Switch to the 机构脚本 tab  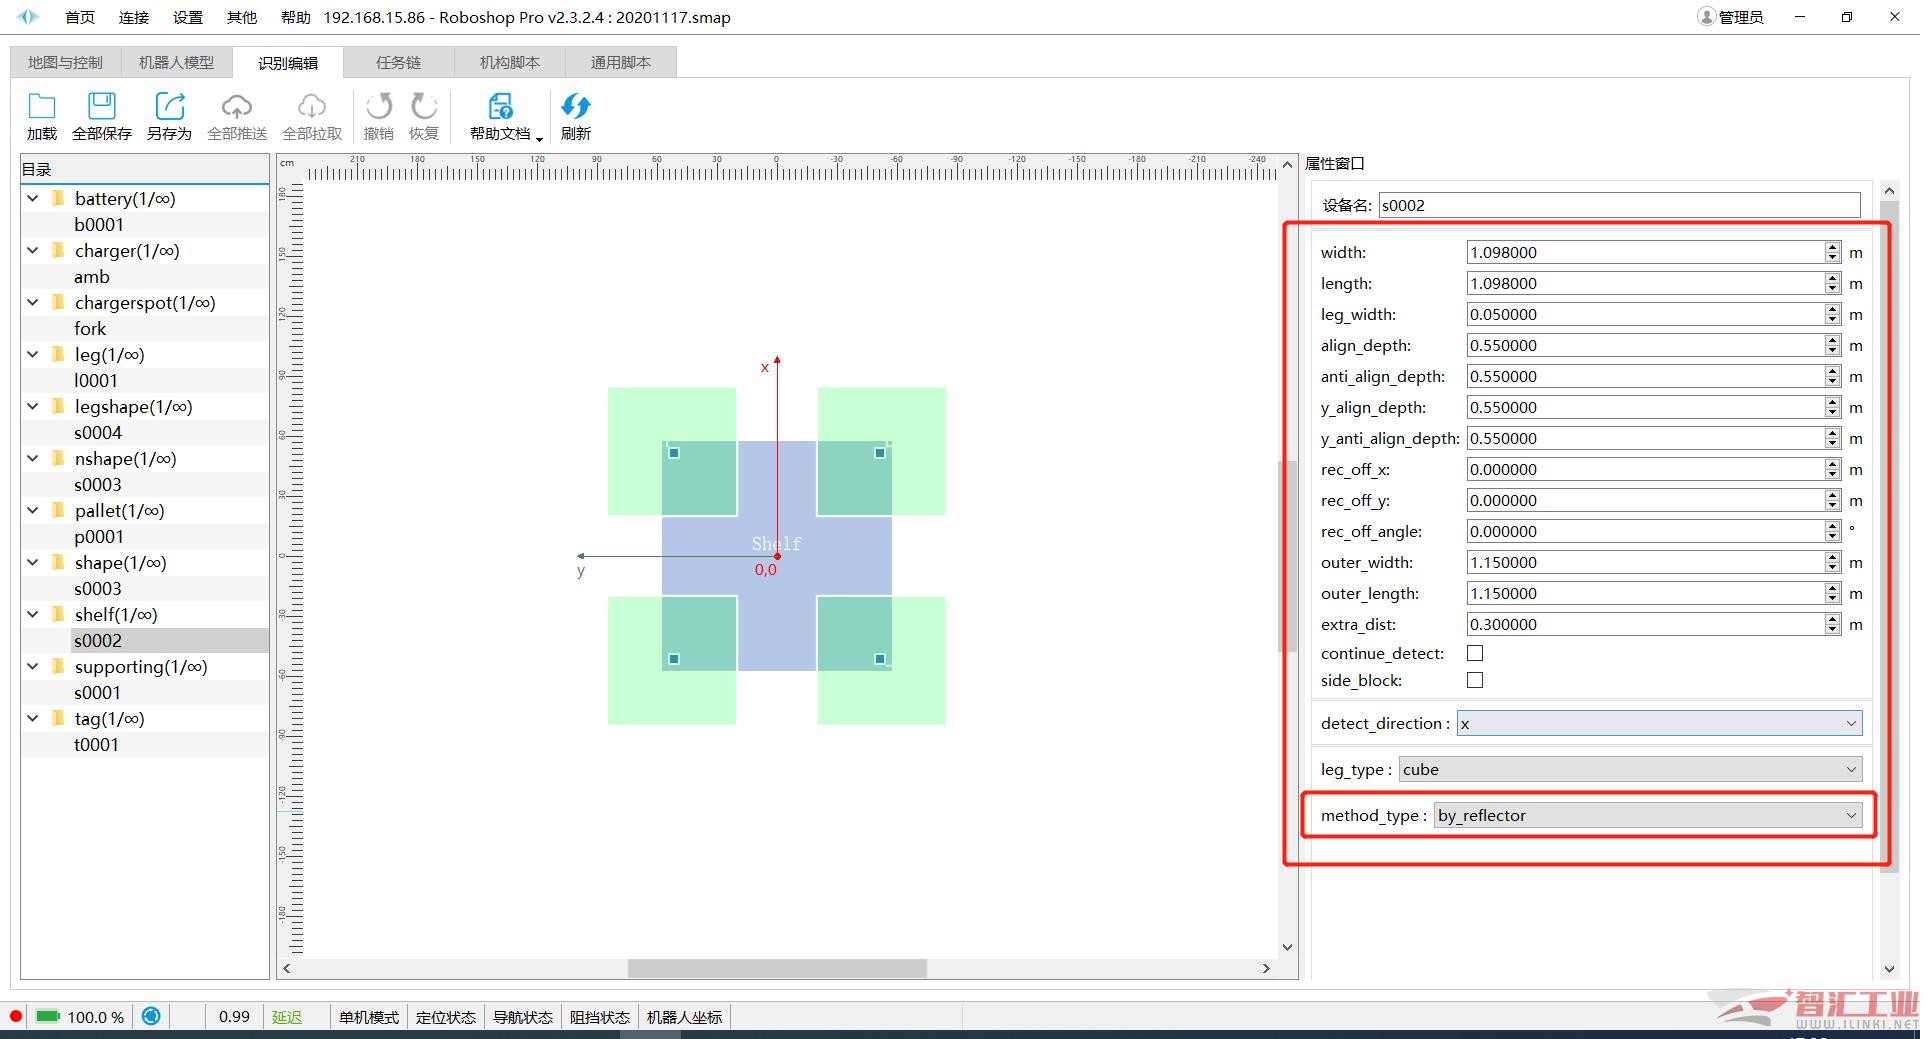click(x=510, y=62)
